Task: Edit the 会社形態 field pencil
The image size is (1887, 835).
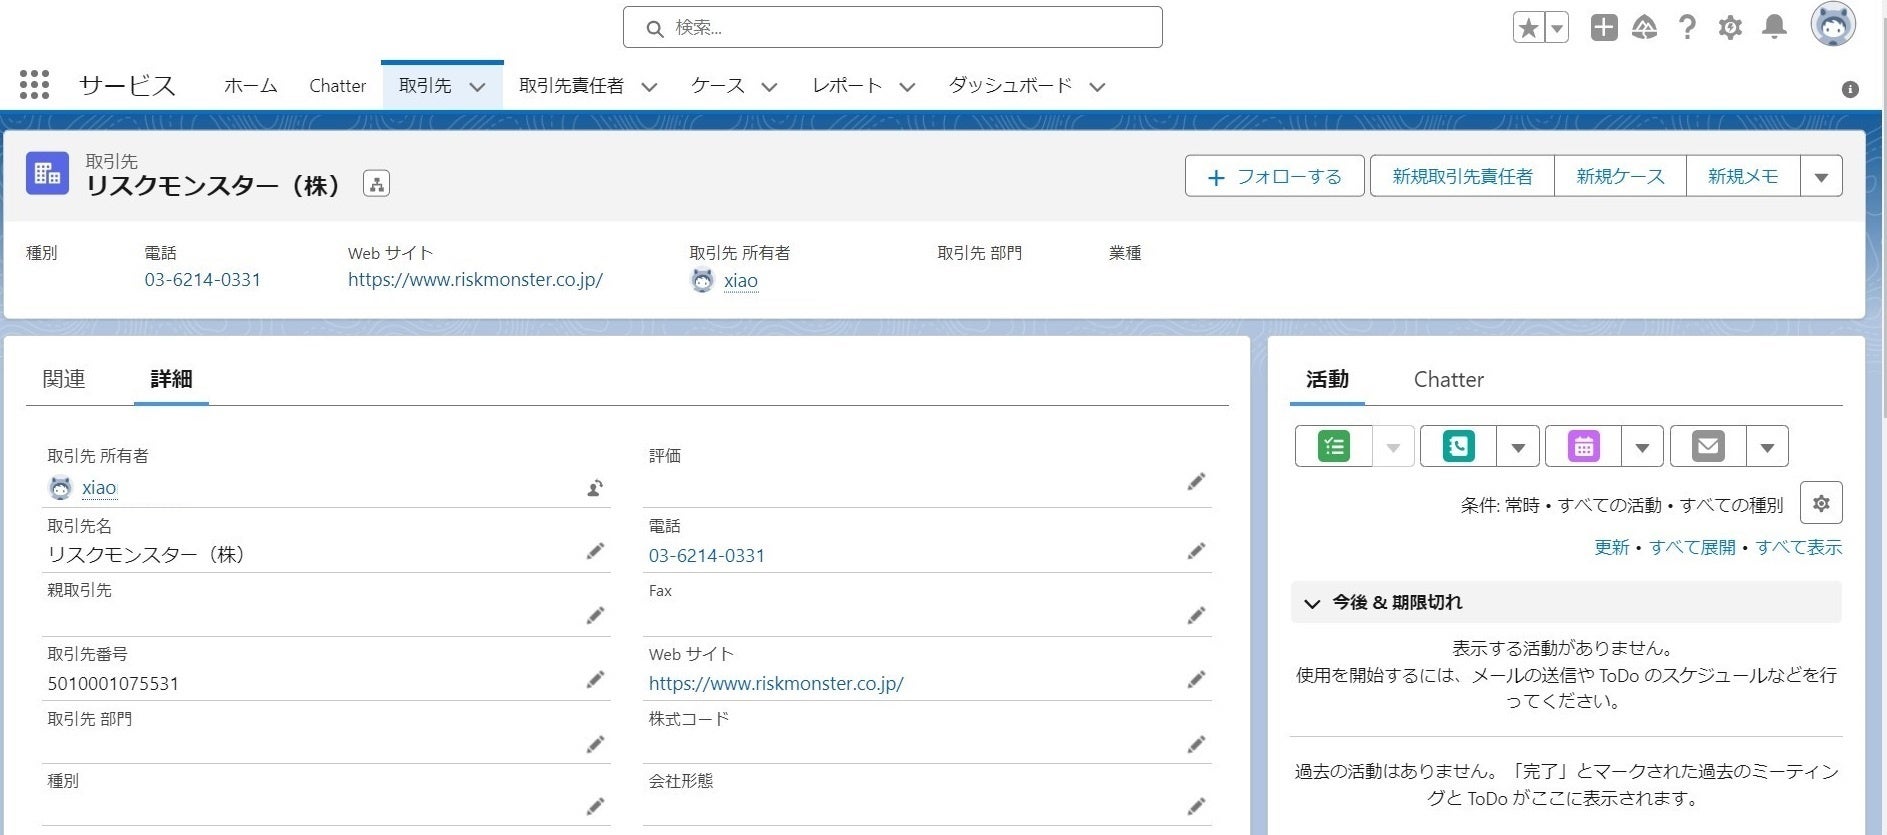Action: [x=1196, y=806]
